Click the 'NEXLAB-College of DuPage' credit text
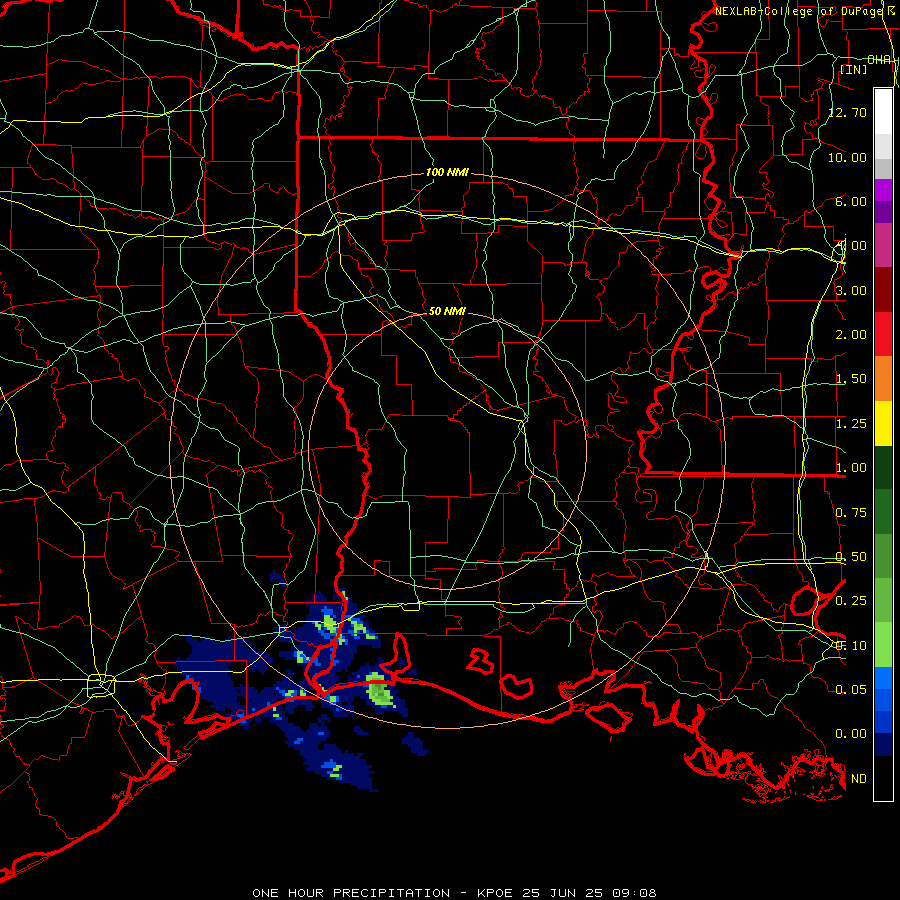900x900 pixels. (800, 11)
